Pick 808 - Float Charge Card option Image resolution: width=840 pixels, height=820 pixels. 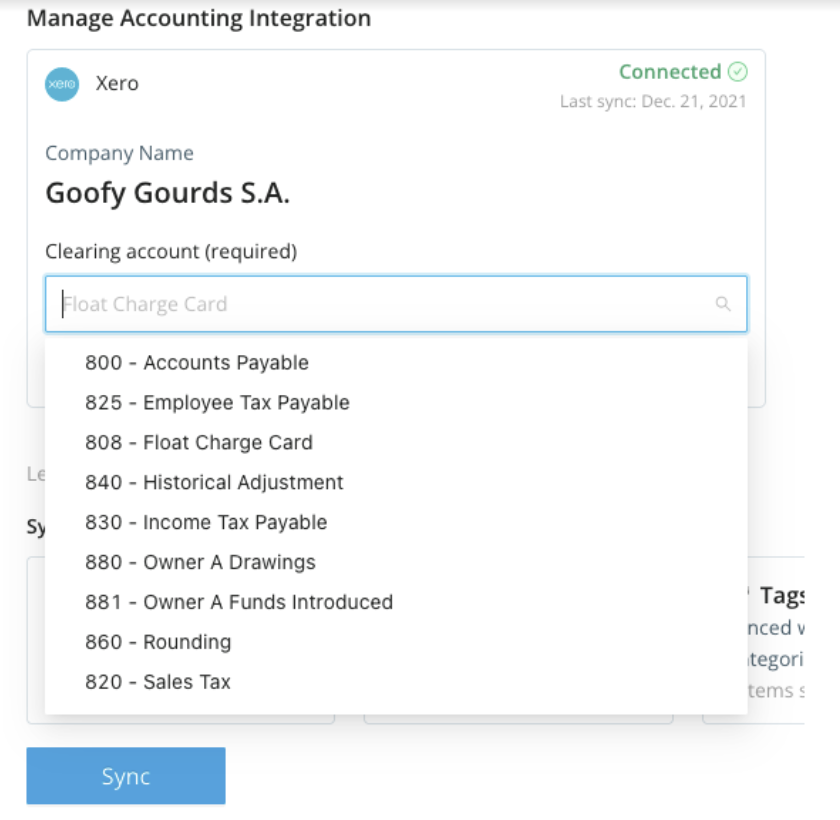click(198, 443)
